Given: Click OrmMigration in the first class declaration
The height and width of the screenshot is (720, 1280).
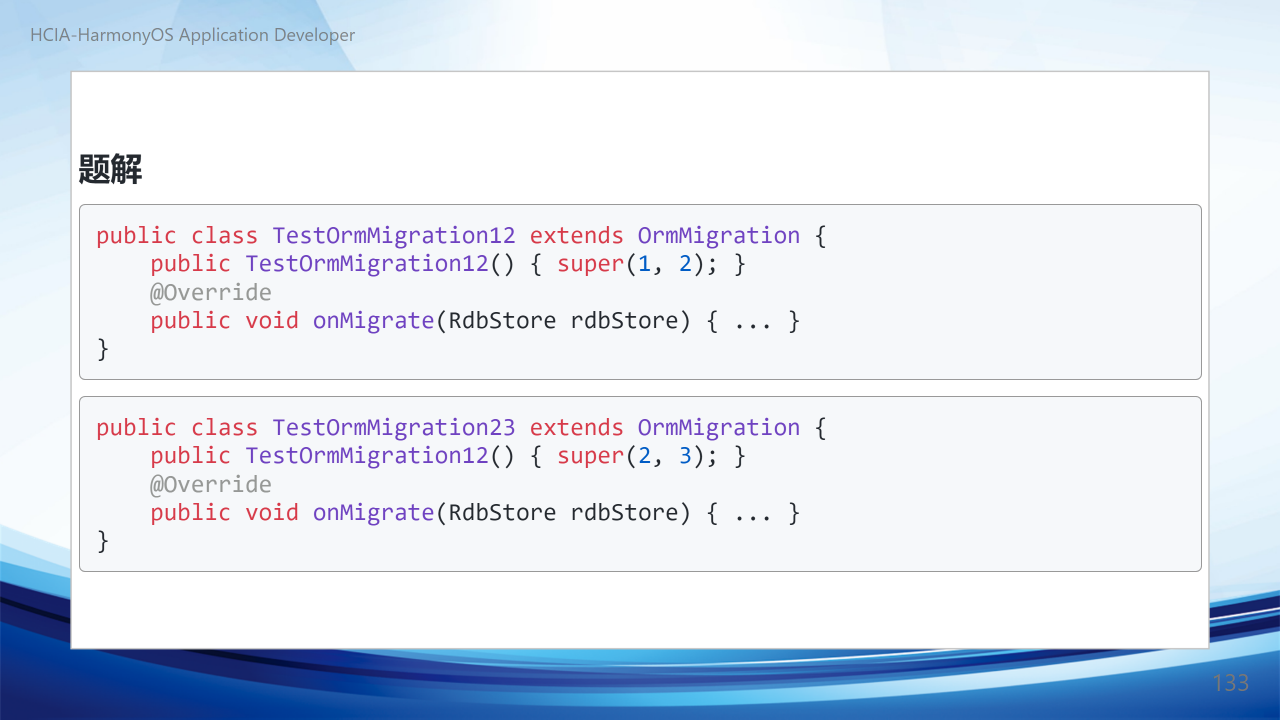Looking at the screenshot, I should tap(719, 236).
